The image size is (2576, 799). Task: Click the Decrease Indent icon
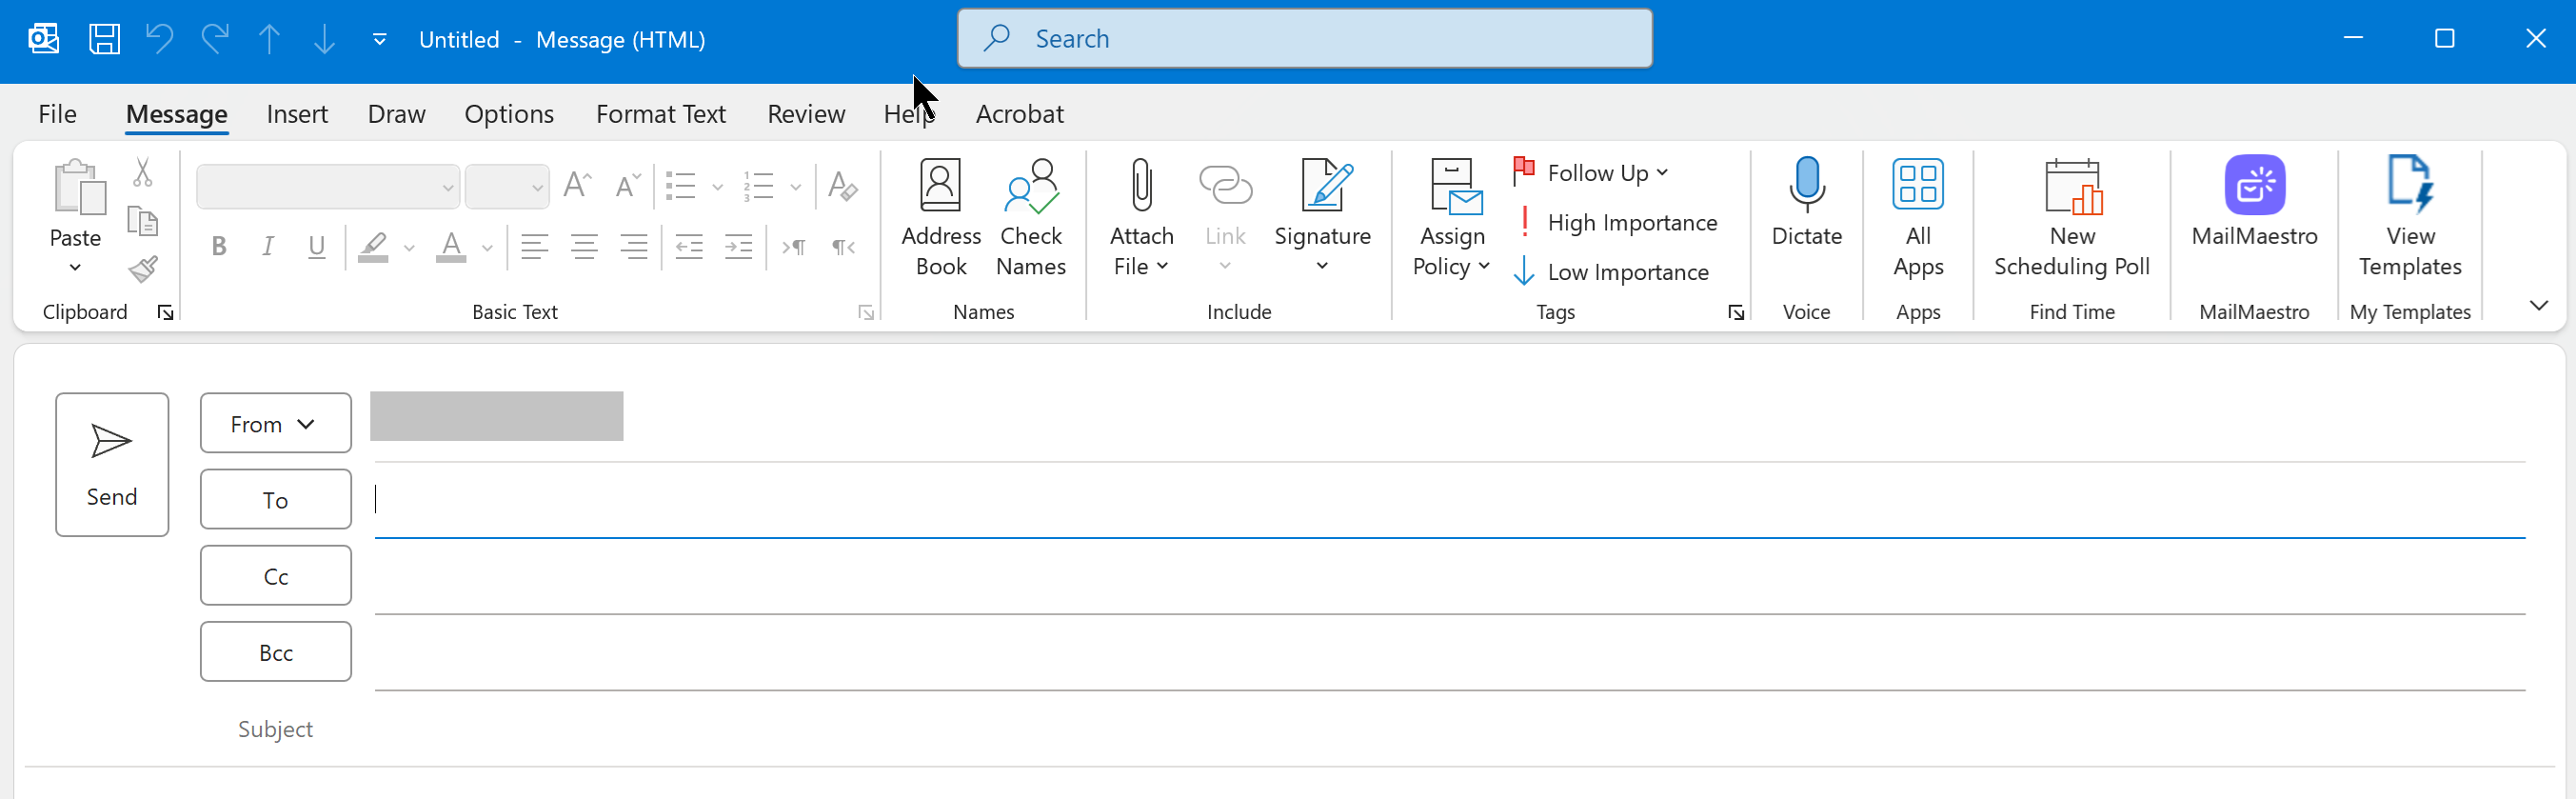[x=689, y=247]
